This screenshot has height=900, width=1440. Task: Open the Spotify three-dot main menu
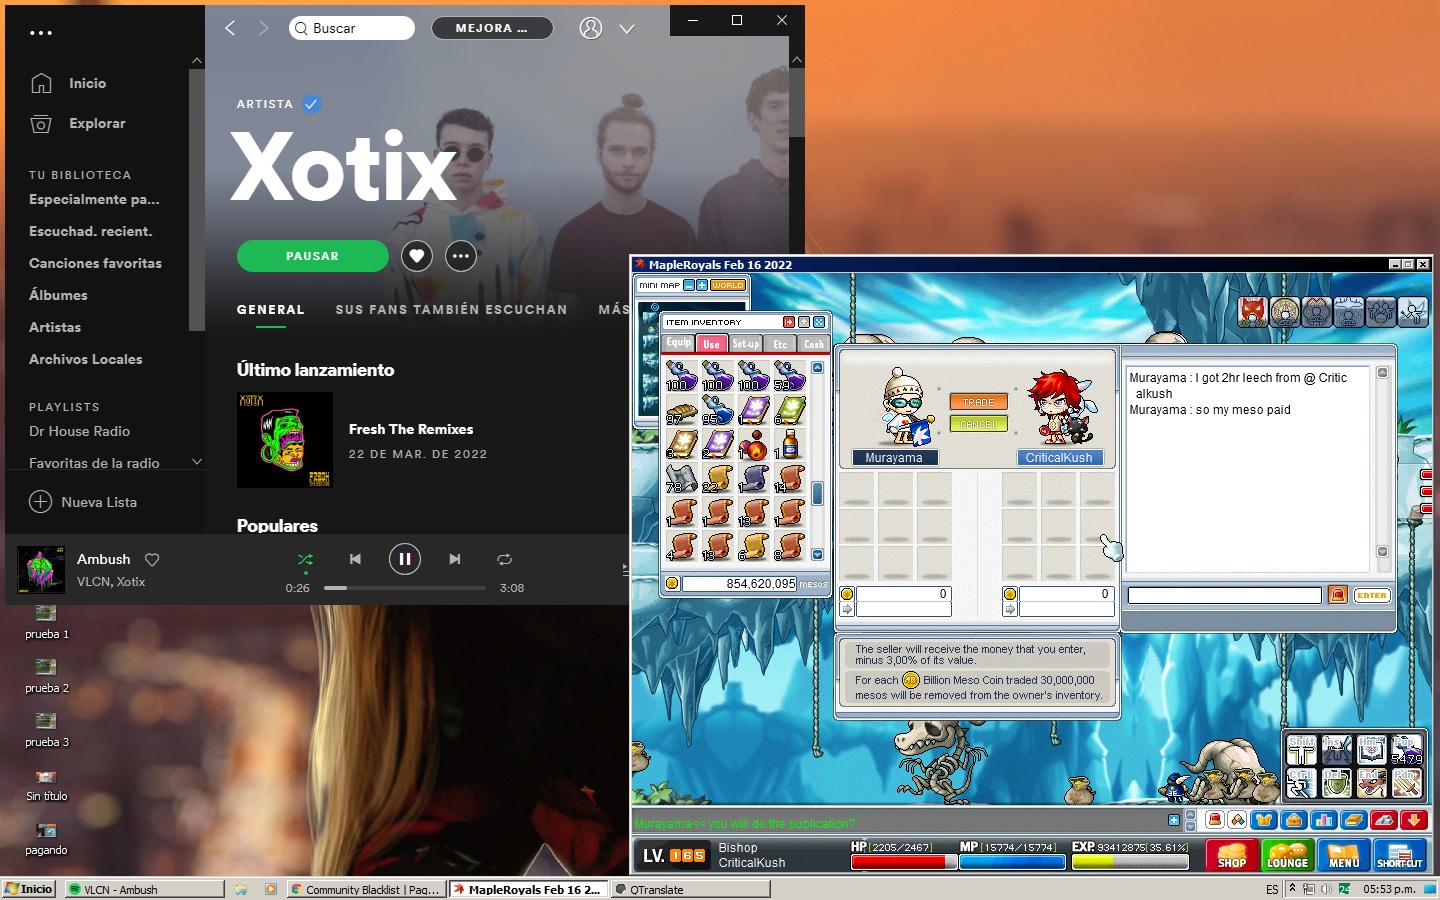click(41, 33)
